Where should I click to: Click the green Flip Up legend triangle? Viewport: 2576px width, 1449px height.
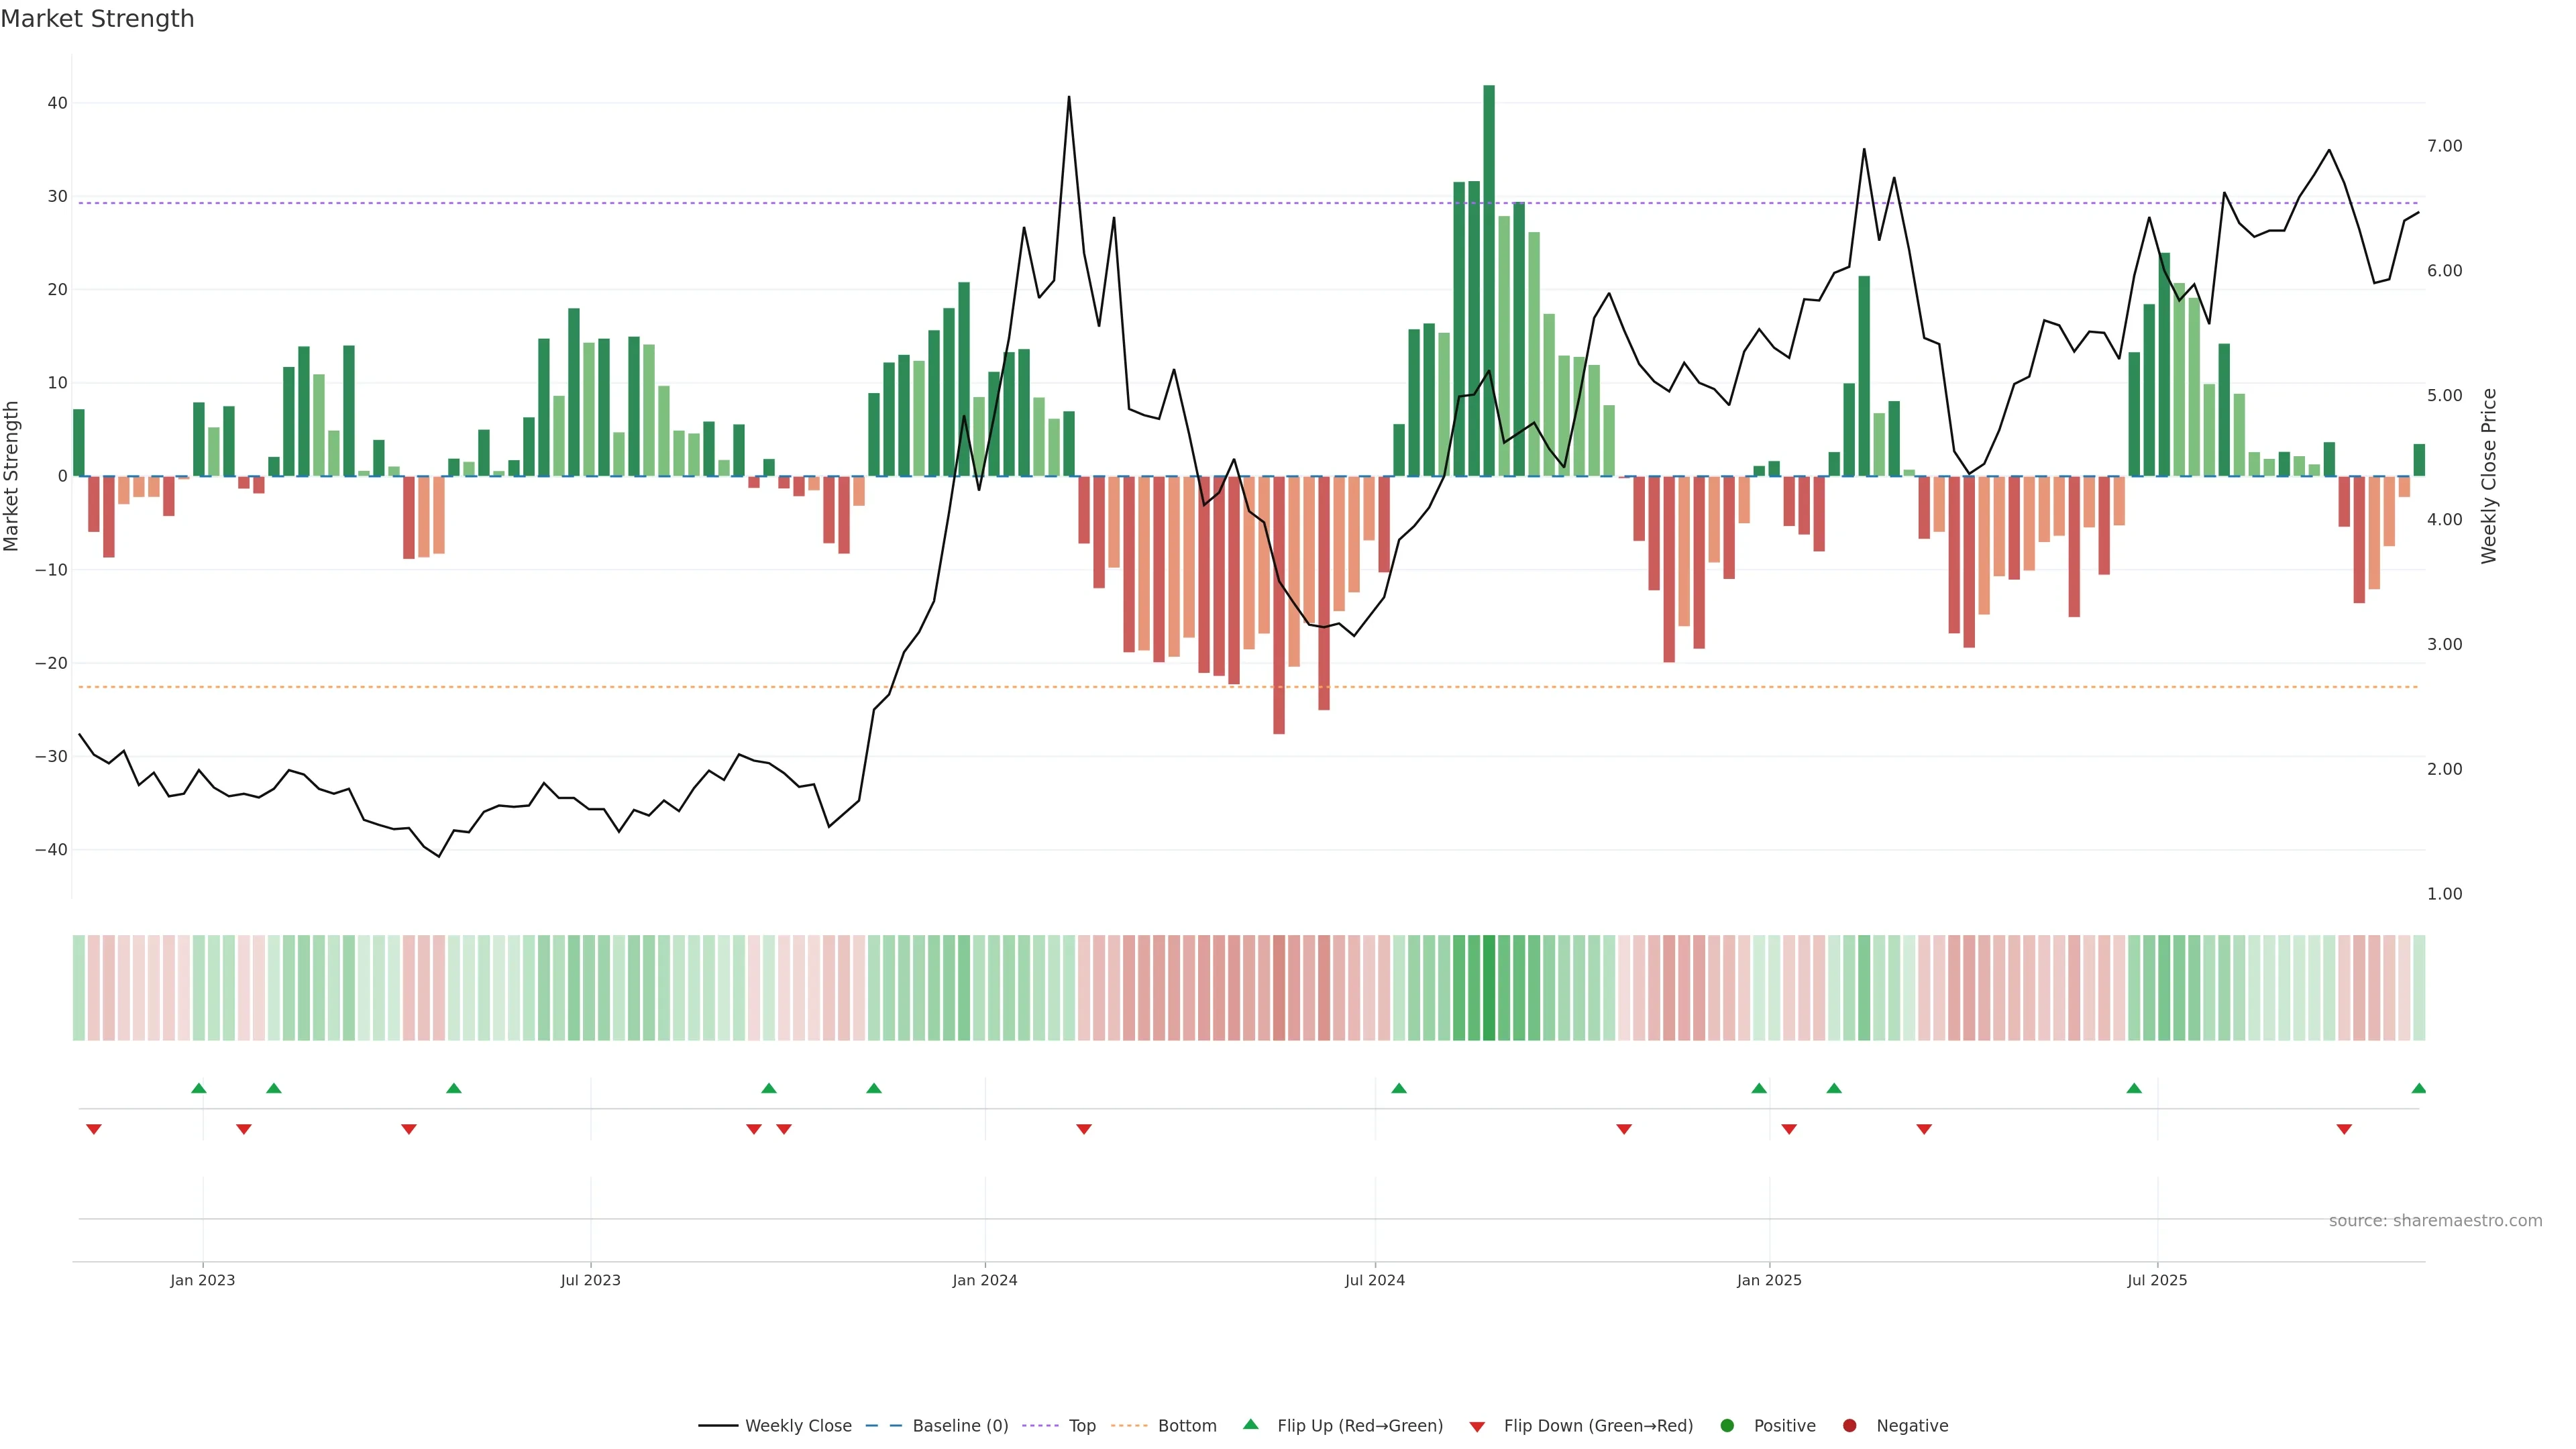1250,1424
